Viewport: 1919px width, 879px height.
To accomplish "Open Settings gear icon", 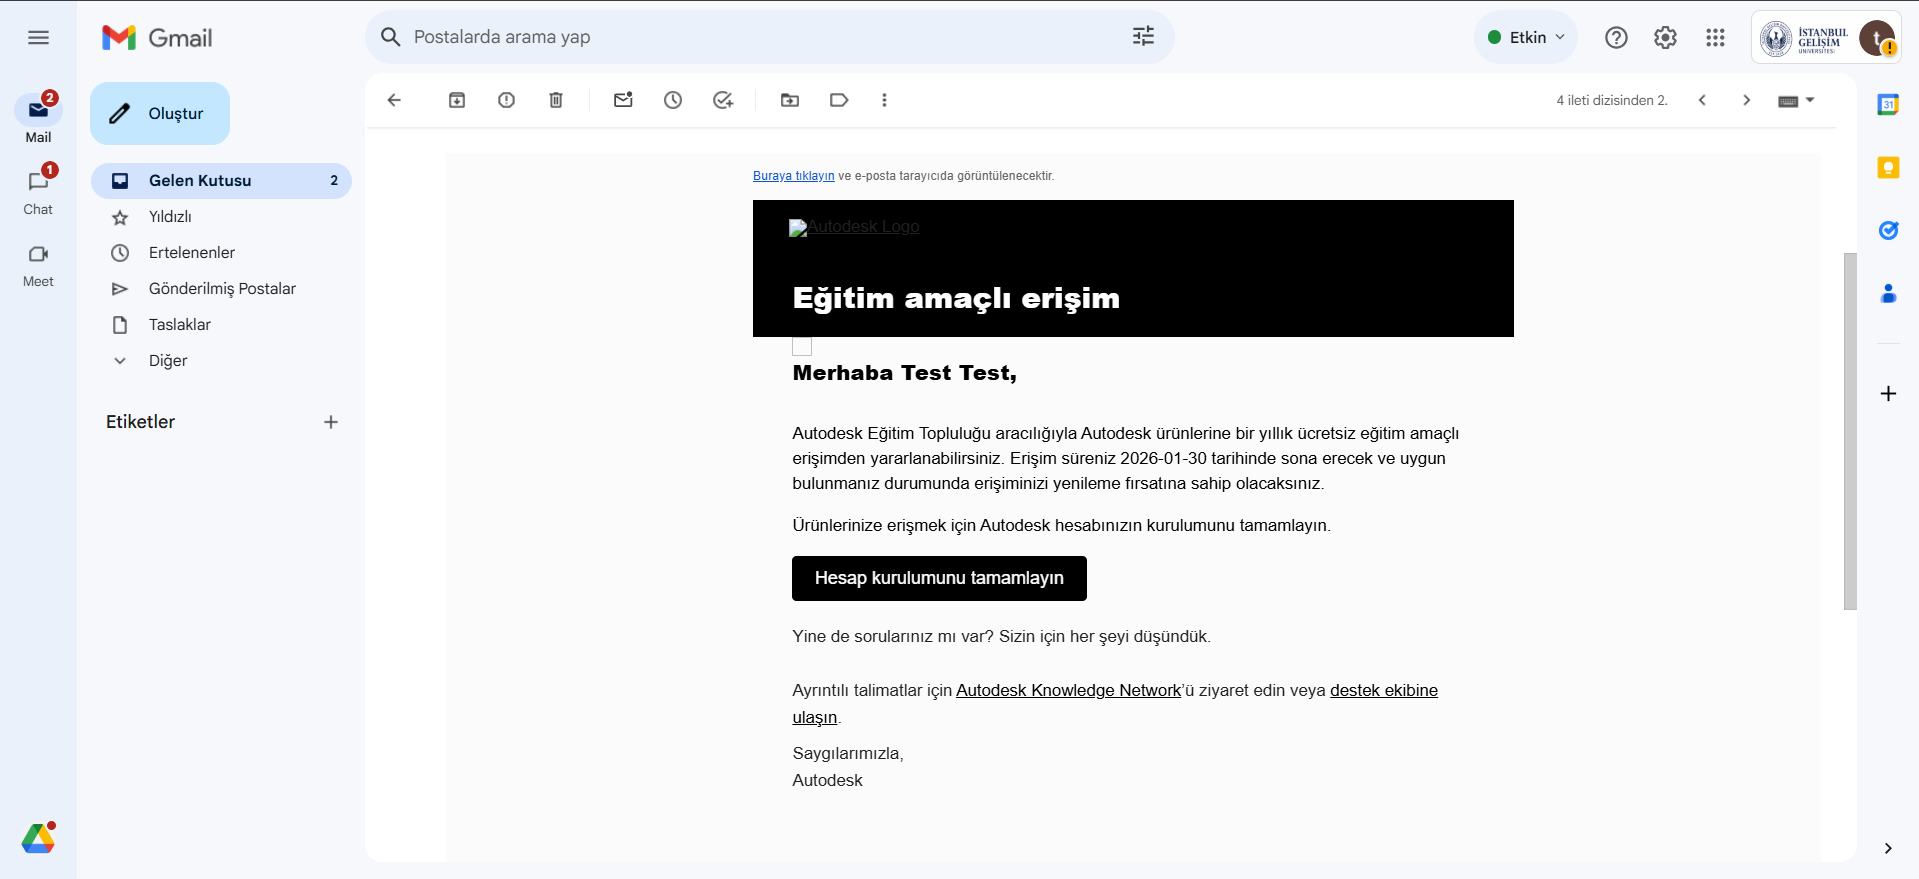I will [x=1665, y=38].
